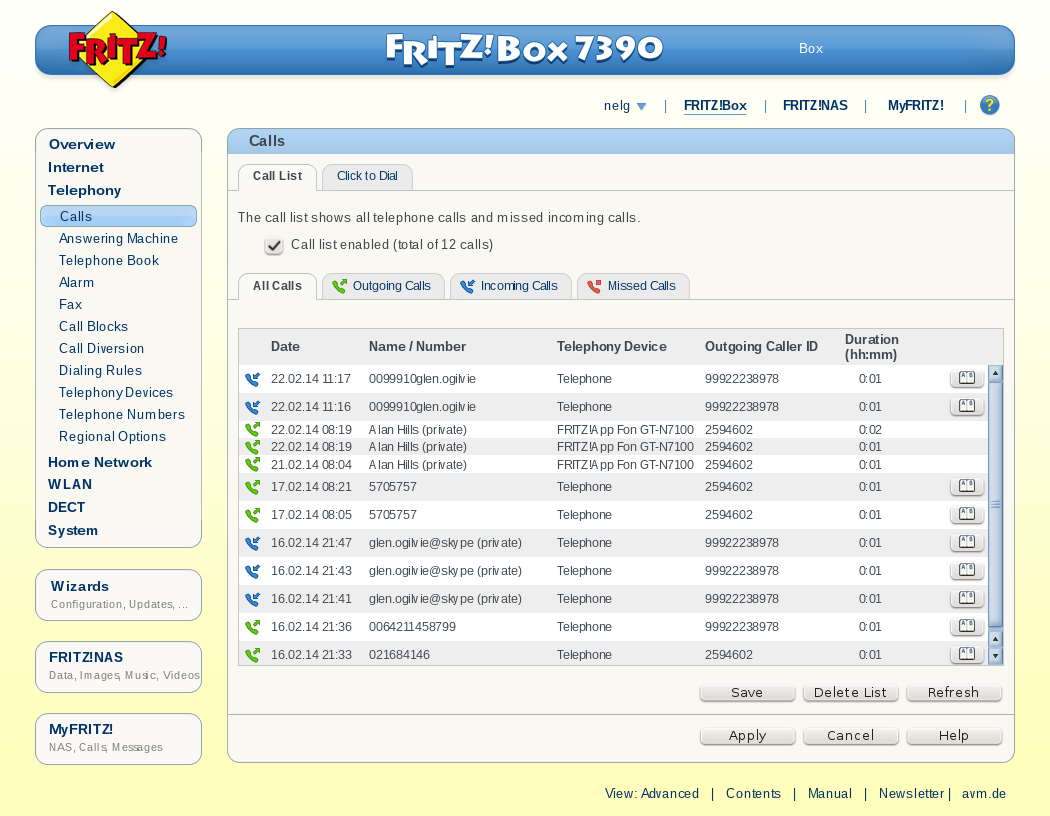Open Telephone Numbers page
1050x816 pixels.
point(122,415)
